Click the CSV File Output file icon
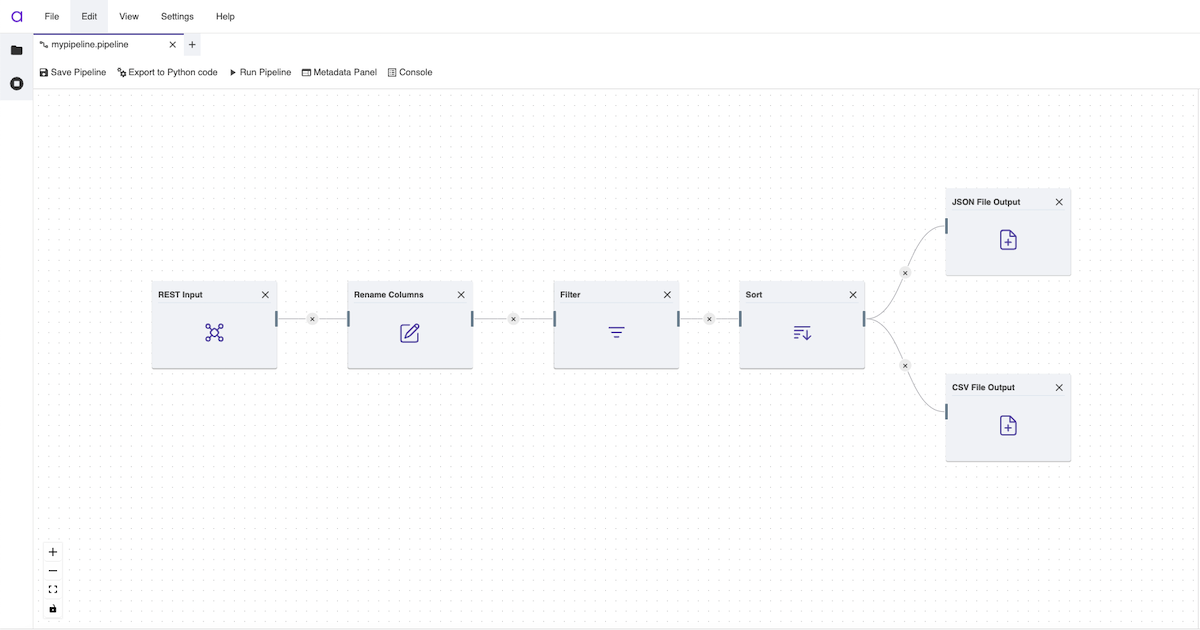 (x=1008, y=426)
